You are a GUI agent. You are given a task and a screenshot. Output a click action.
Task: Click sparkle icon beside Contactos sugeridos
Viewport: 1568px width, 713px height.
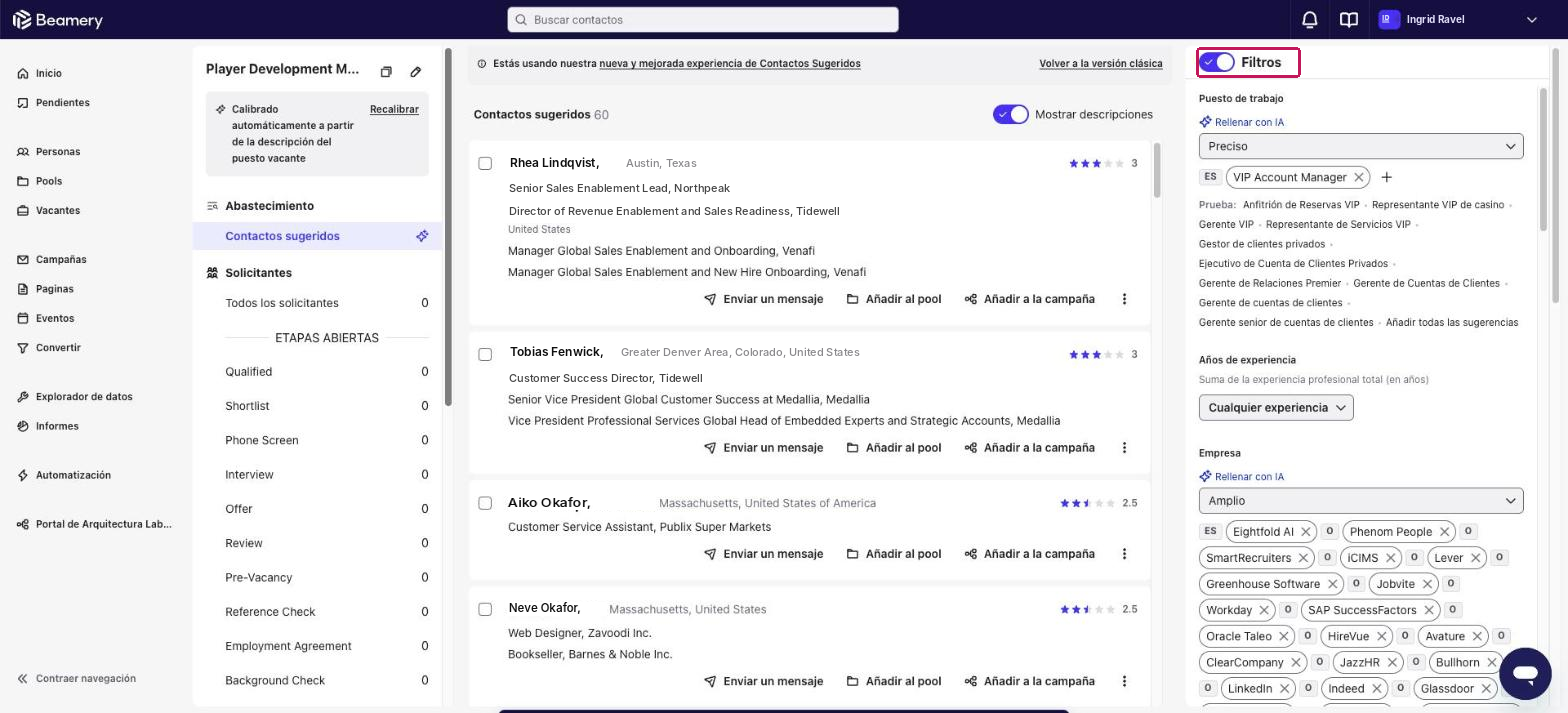[422, 236]
